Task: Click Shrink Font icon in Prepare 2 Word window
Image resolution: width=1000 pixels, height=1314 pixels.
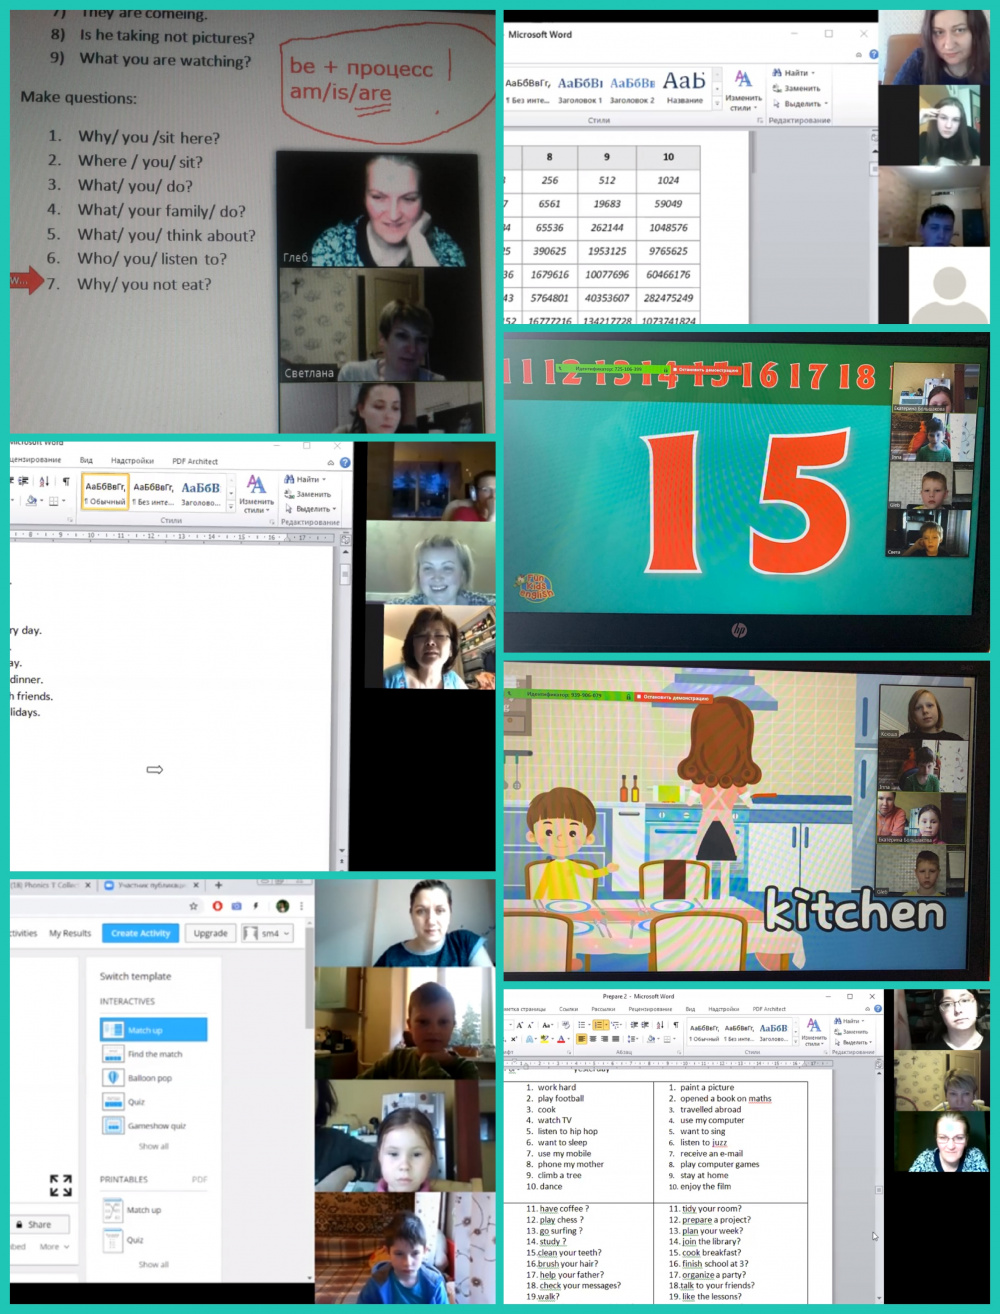Action: coord(530,1025)
